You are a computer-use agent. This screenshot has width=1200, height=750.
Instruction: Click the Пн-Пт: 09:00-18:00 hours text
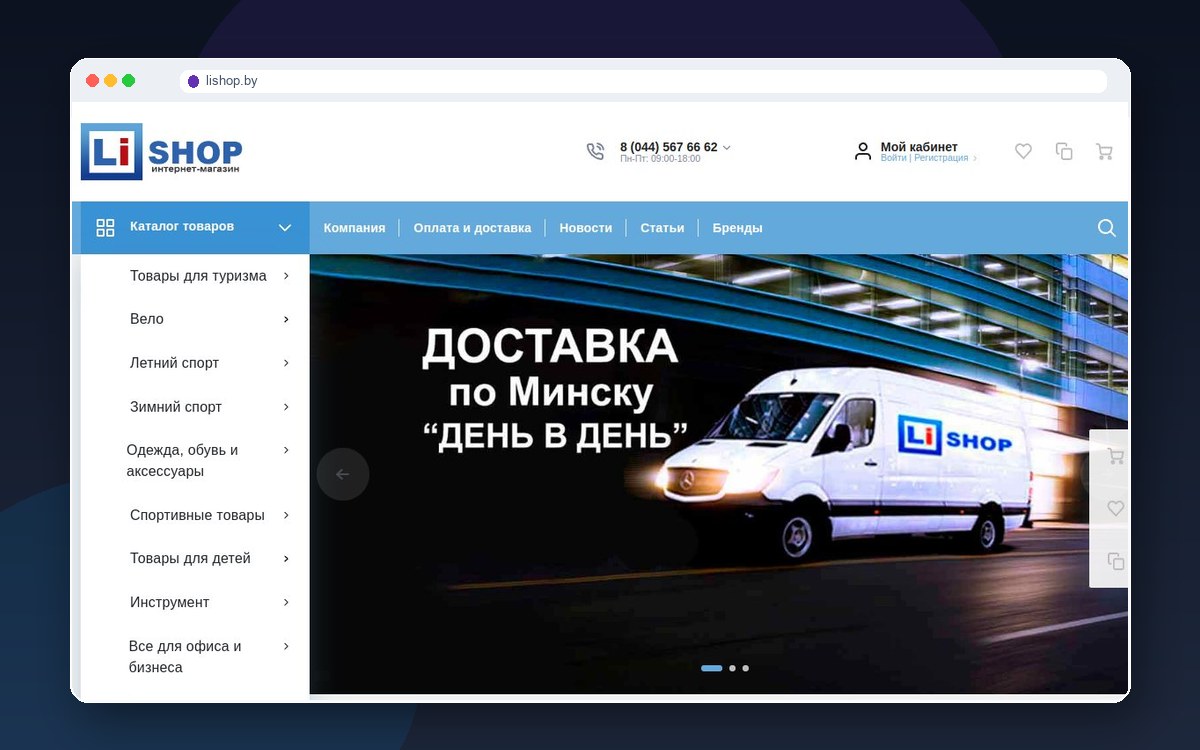660,159
